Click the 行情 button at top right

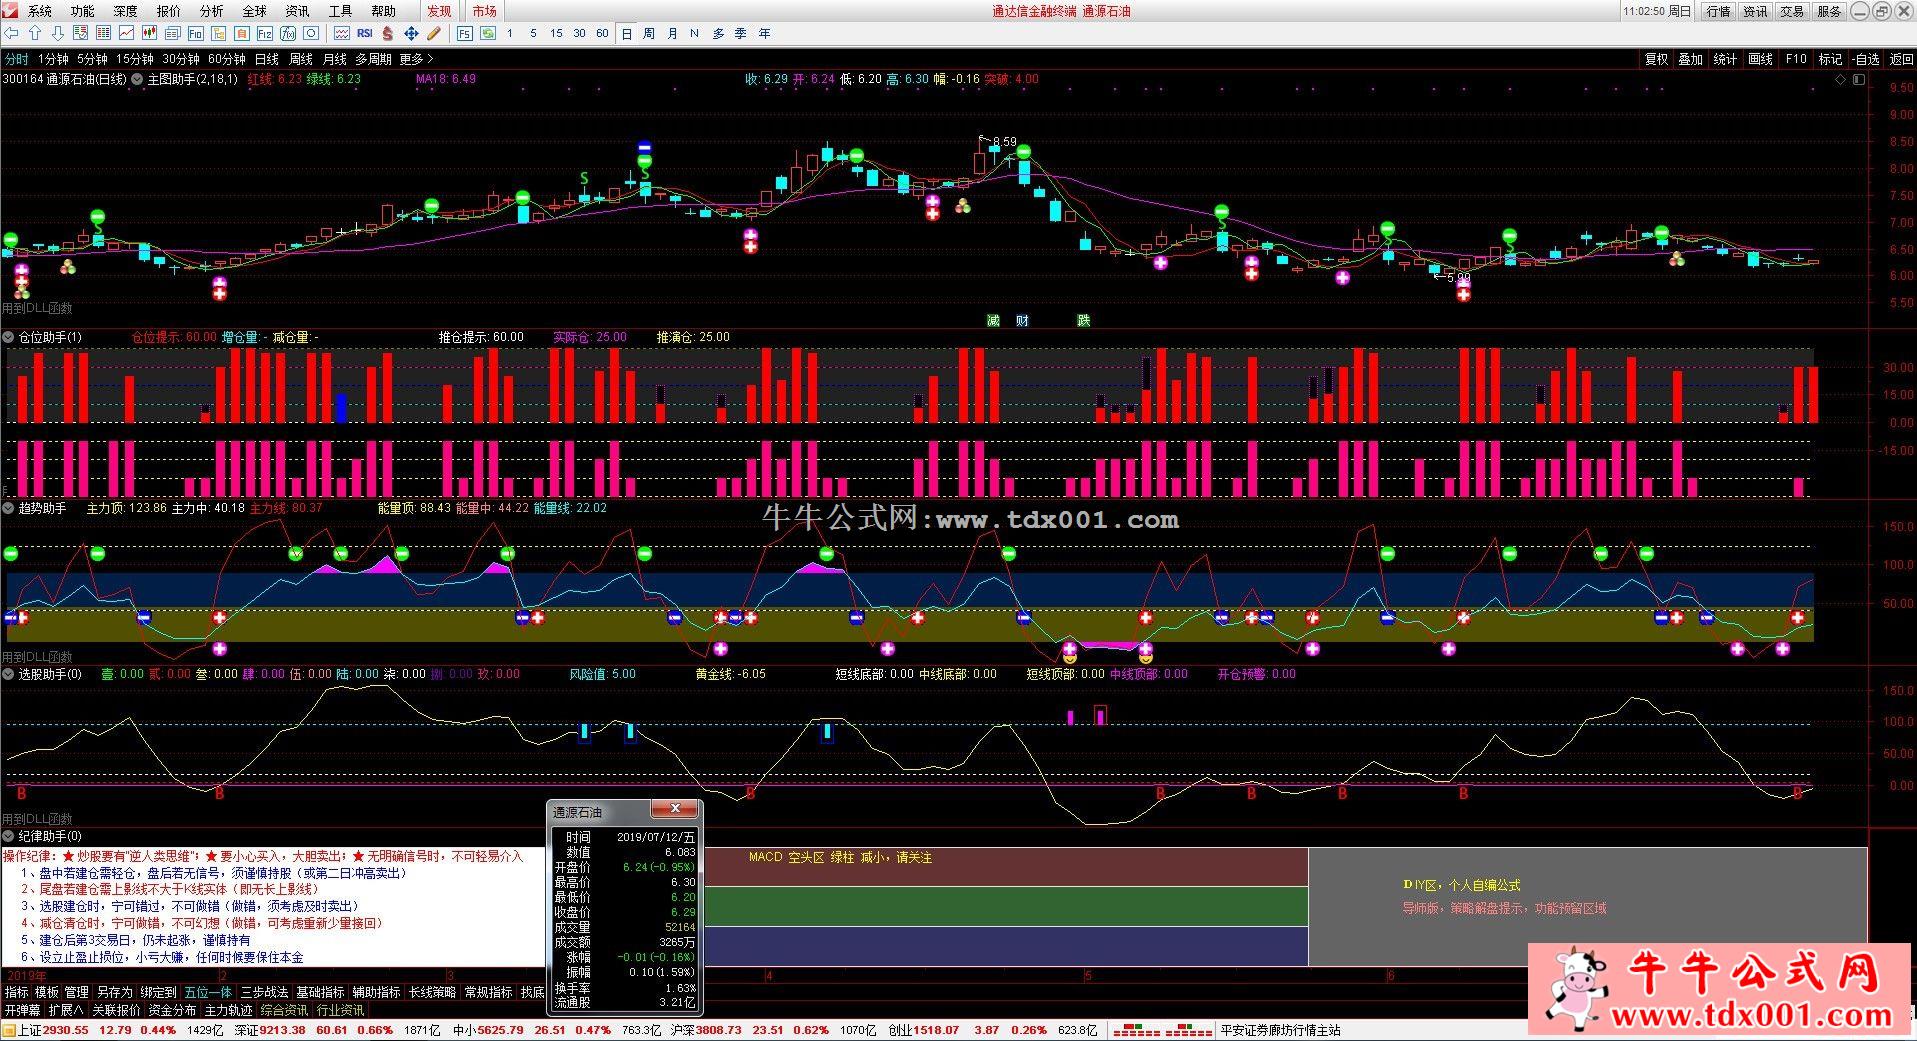1718,11
